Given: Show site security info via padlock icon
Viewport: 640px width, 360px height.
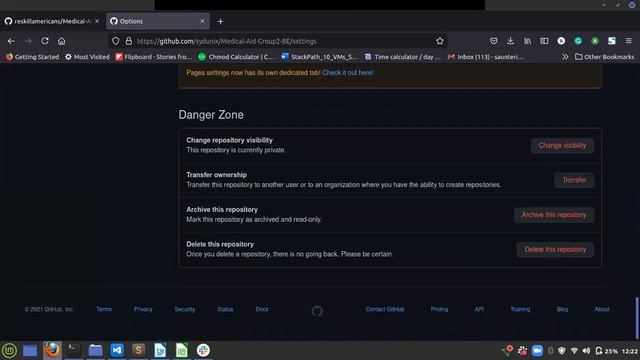Looking at the screenshot, I should point(129,41).
